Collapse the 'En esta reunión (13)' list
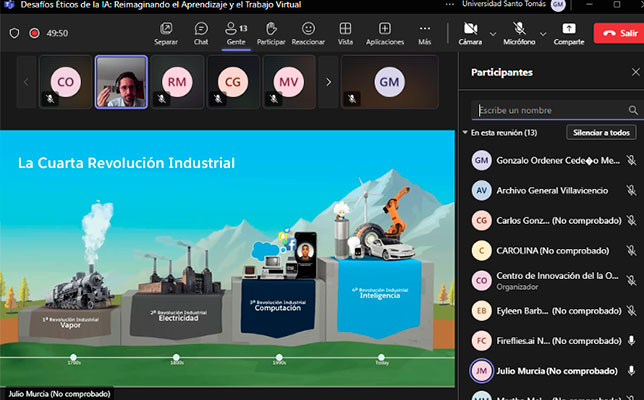Viewport: 644px width, 400px height. (x=465, y=133)
